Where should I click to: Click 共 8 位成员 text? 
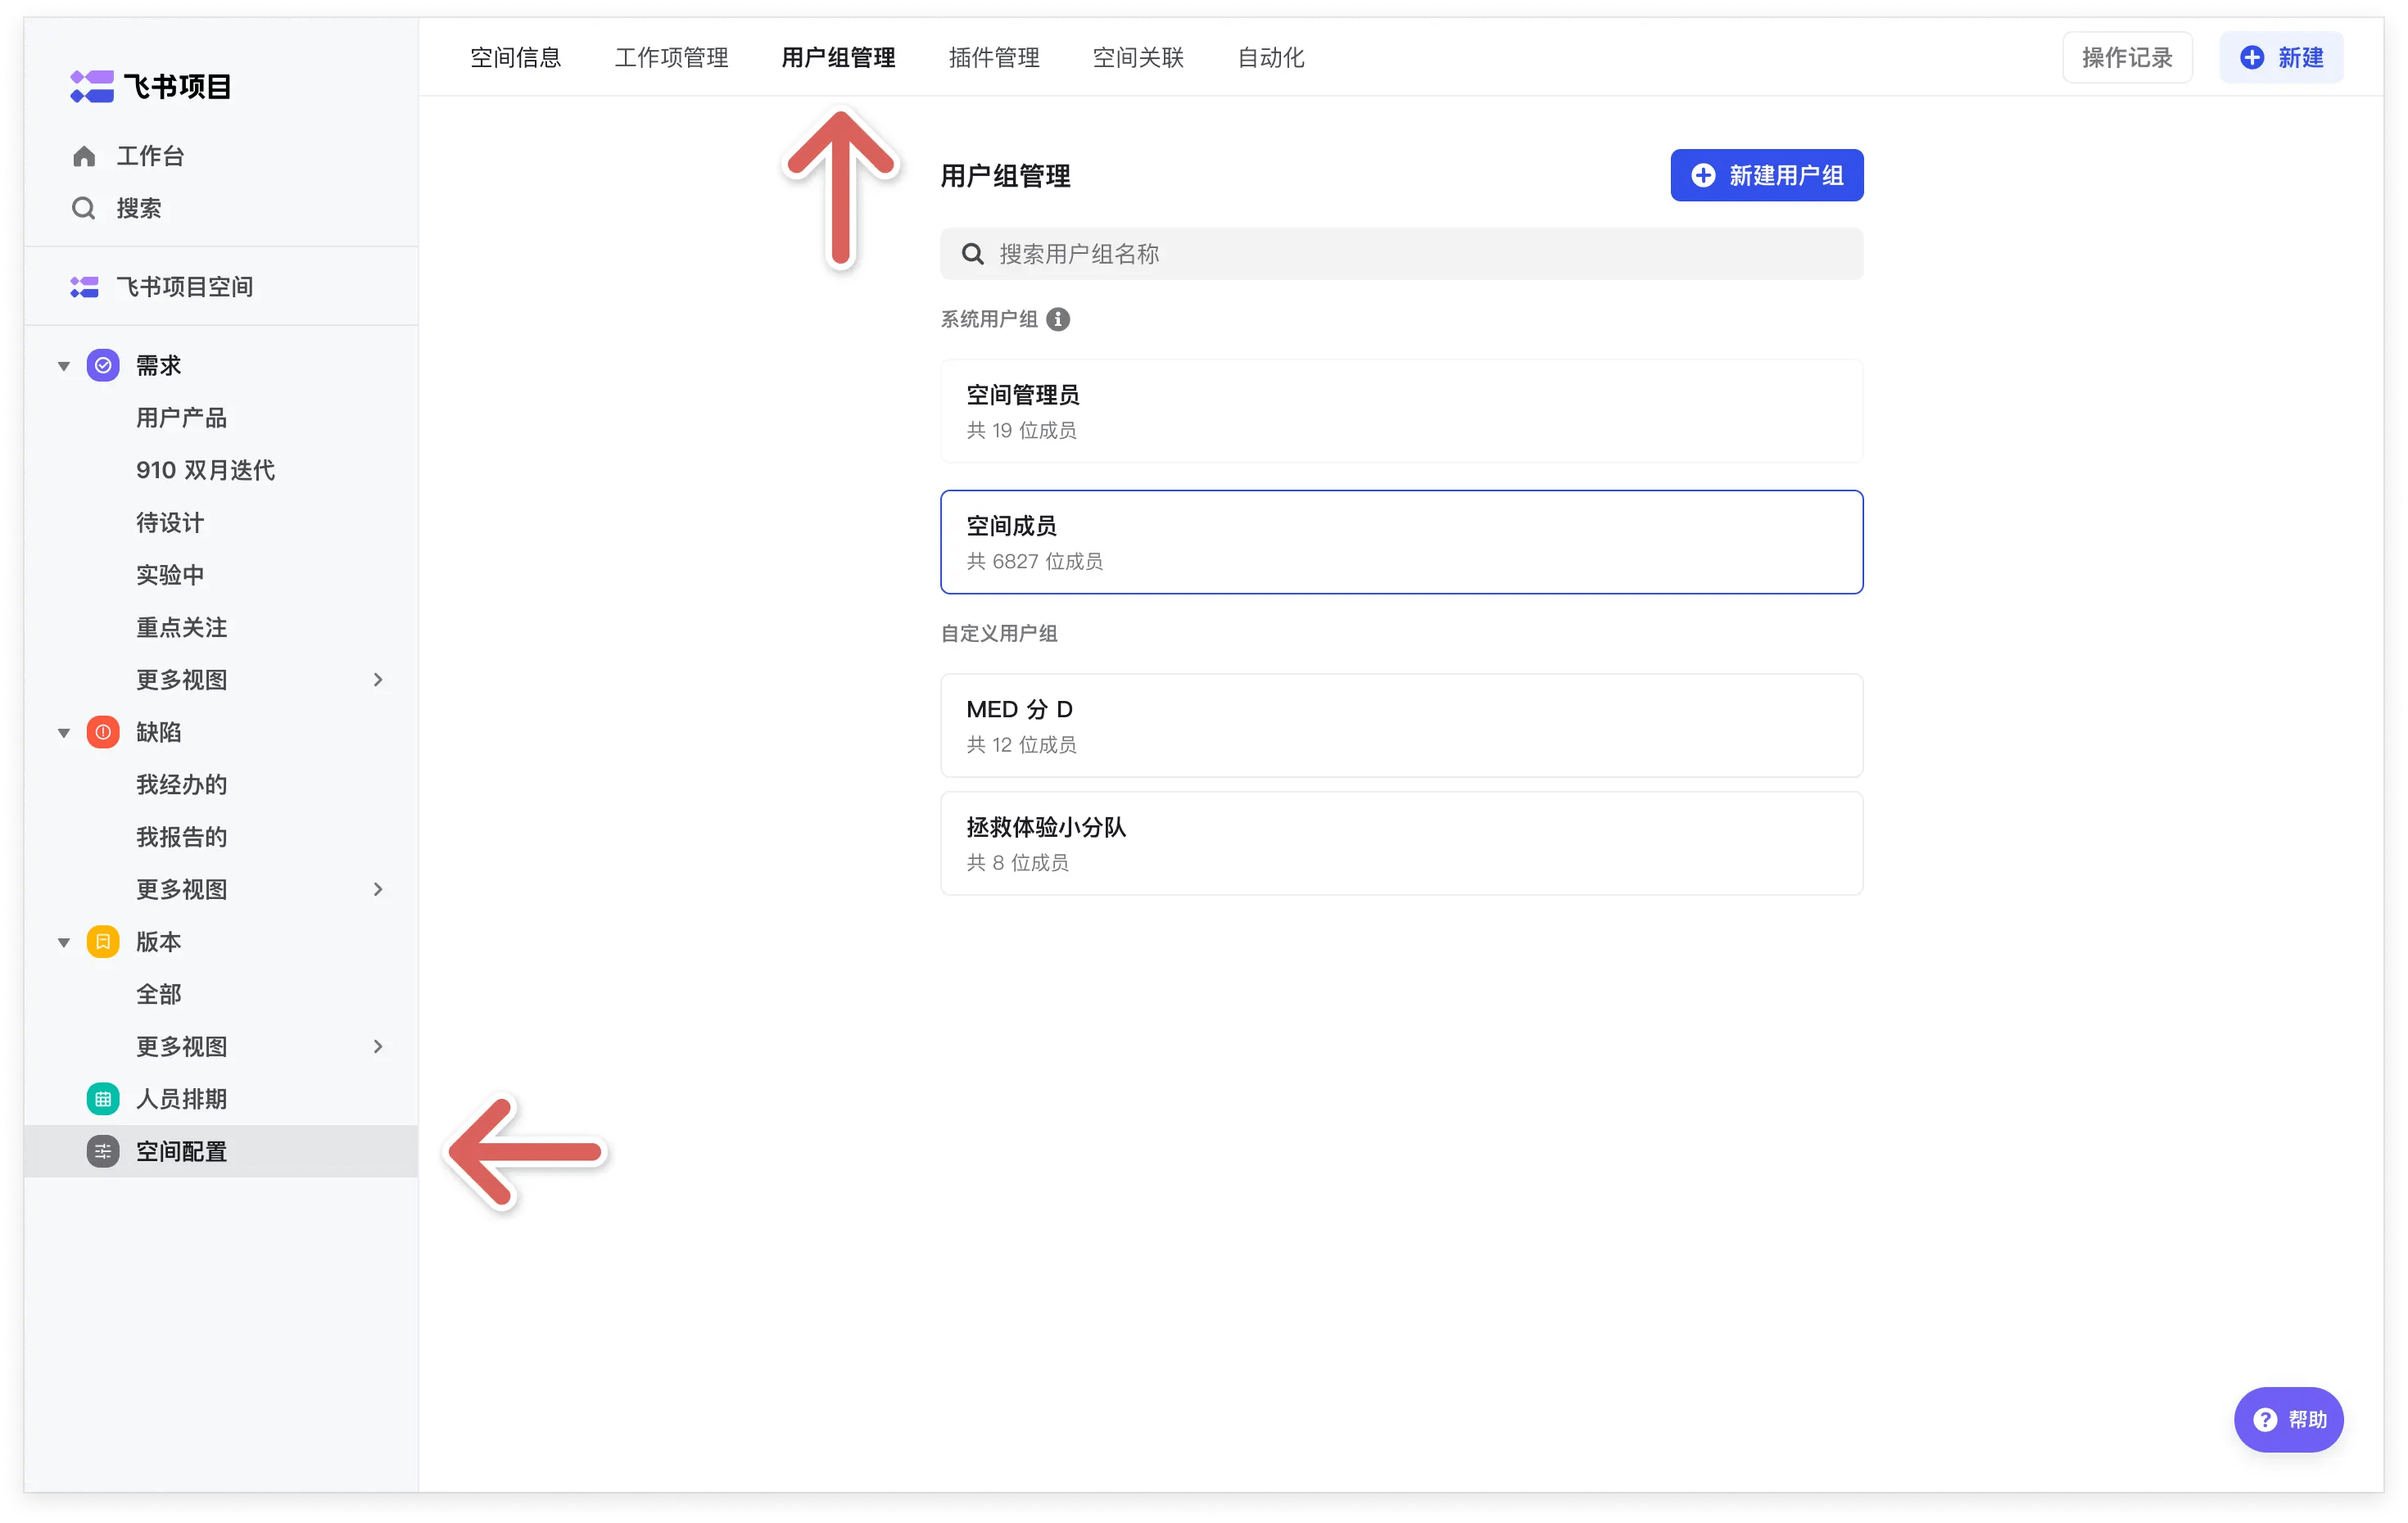[x=1017, y=862]
